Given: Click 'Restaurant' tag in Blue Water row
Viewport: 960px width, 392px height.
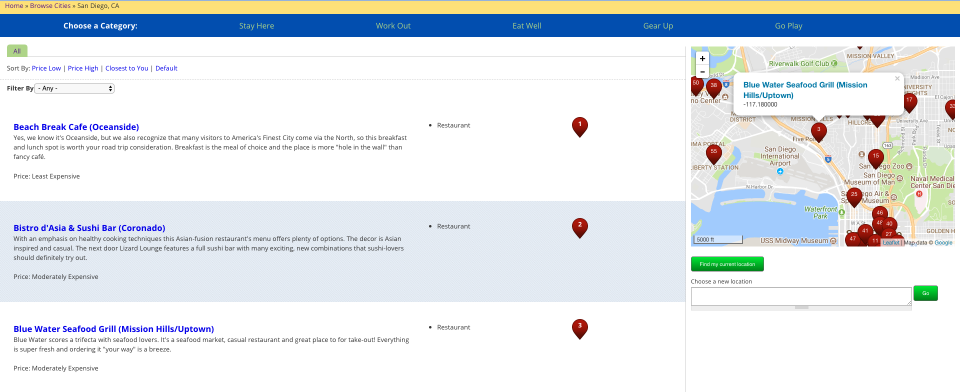Looking at the screenshot, I should tap(454, 327).
